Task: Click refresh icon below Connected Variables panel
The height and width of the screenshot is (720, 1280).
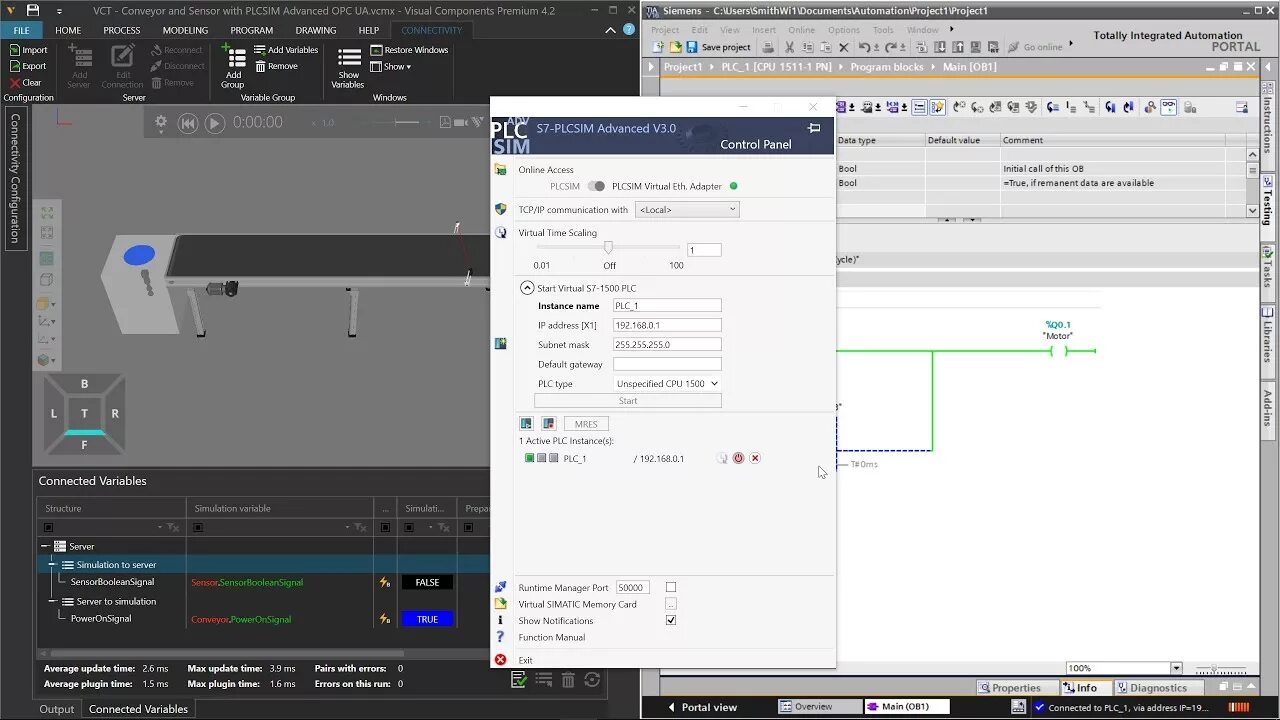Action: [592, 680]
